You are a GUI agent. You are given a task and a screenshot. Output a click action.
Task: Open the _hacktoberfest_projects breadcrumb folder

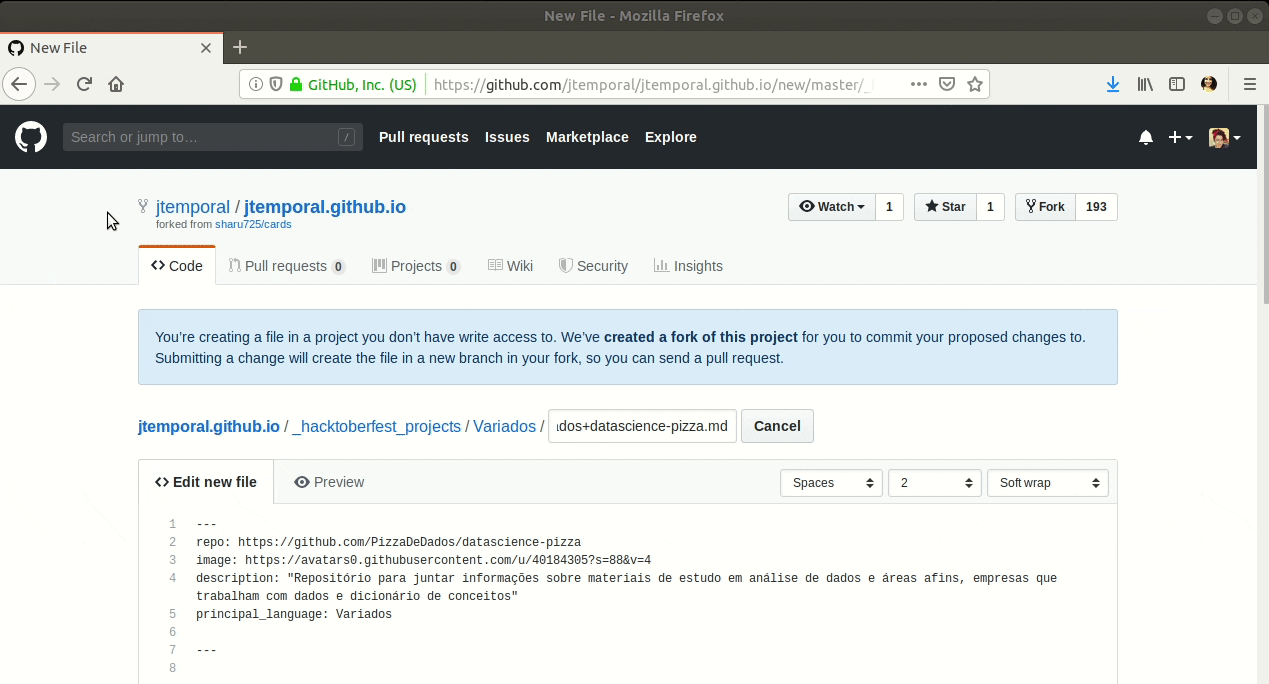tap(377, 426)
